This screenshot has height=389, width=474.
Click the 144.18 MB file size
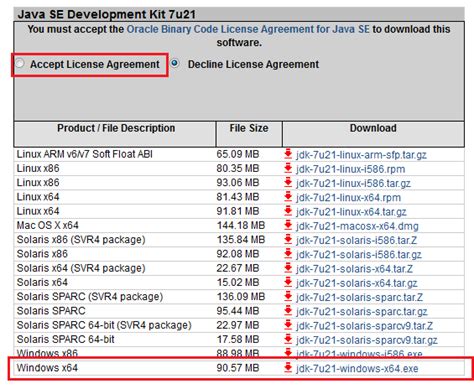click(x=241, y=226)
